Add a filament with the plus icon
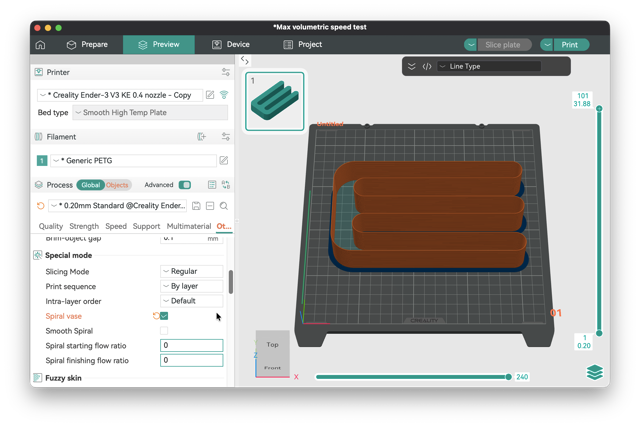Viewport: 640px width, 427px height. pyautogui.click(x=202, y=137)
